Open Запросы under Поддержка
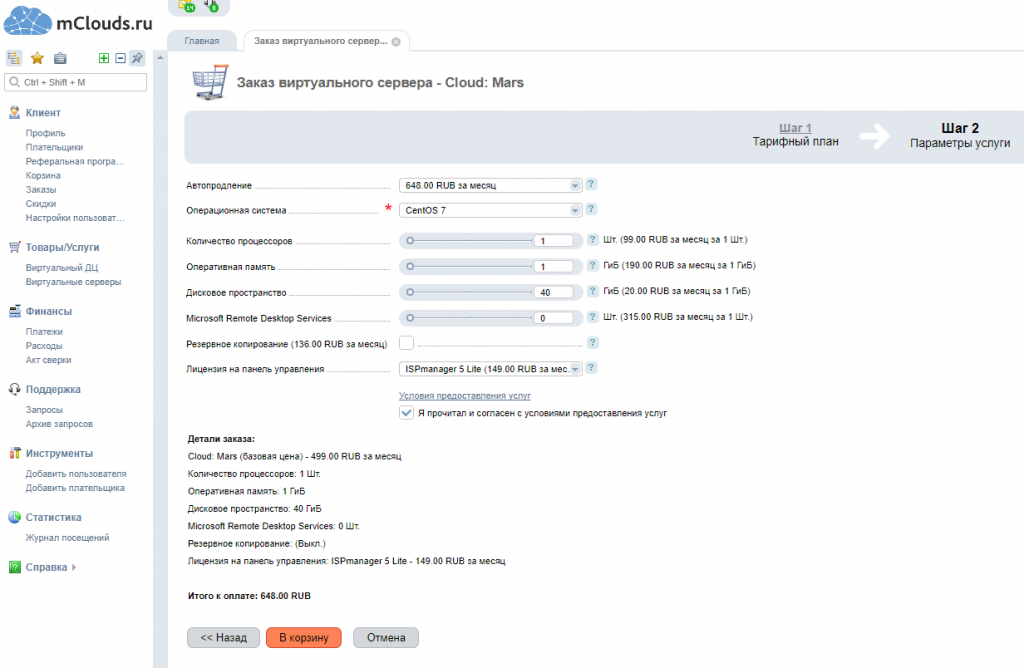Viewport: 1024px width, 668px height. (44, 409)
